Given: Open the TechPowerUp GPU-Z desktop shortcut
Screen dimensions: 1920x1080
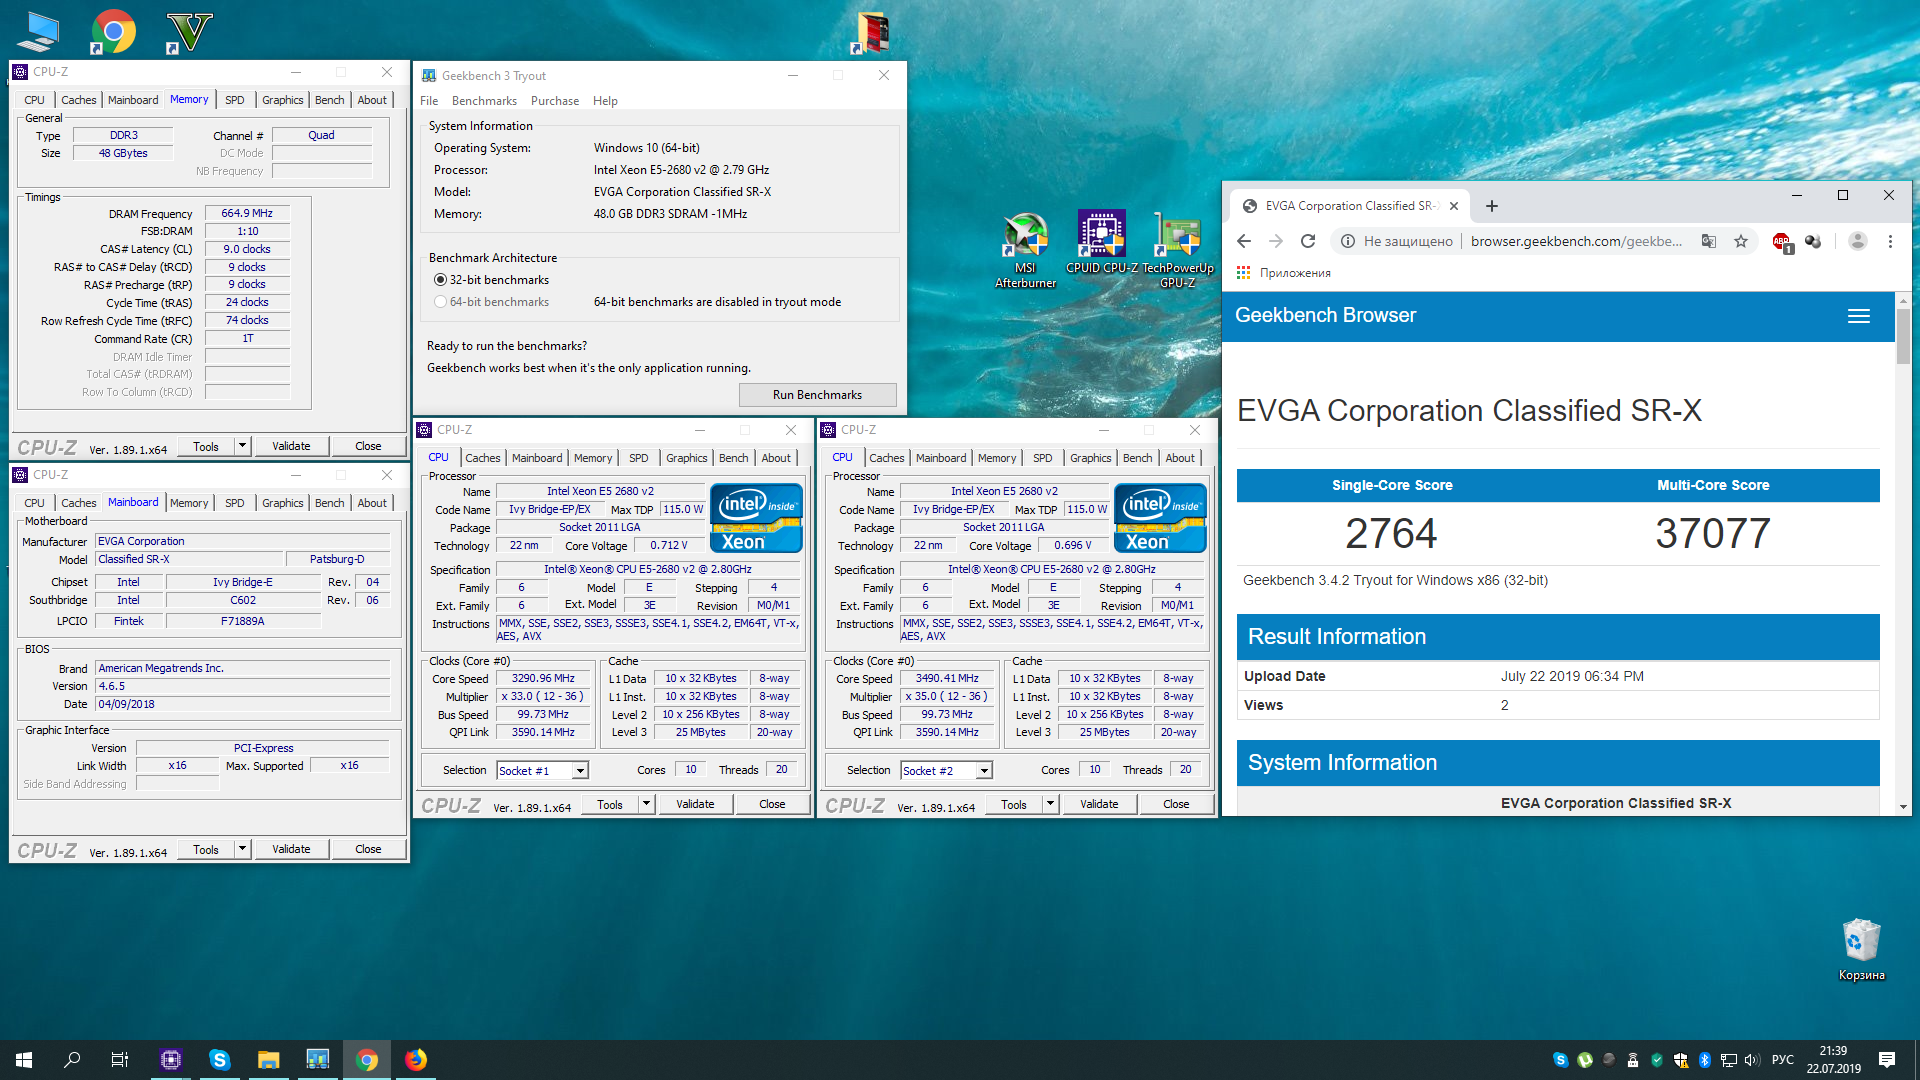Looking at the screenshot, I should (1177, 250).
